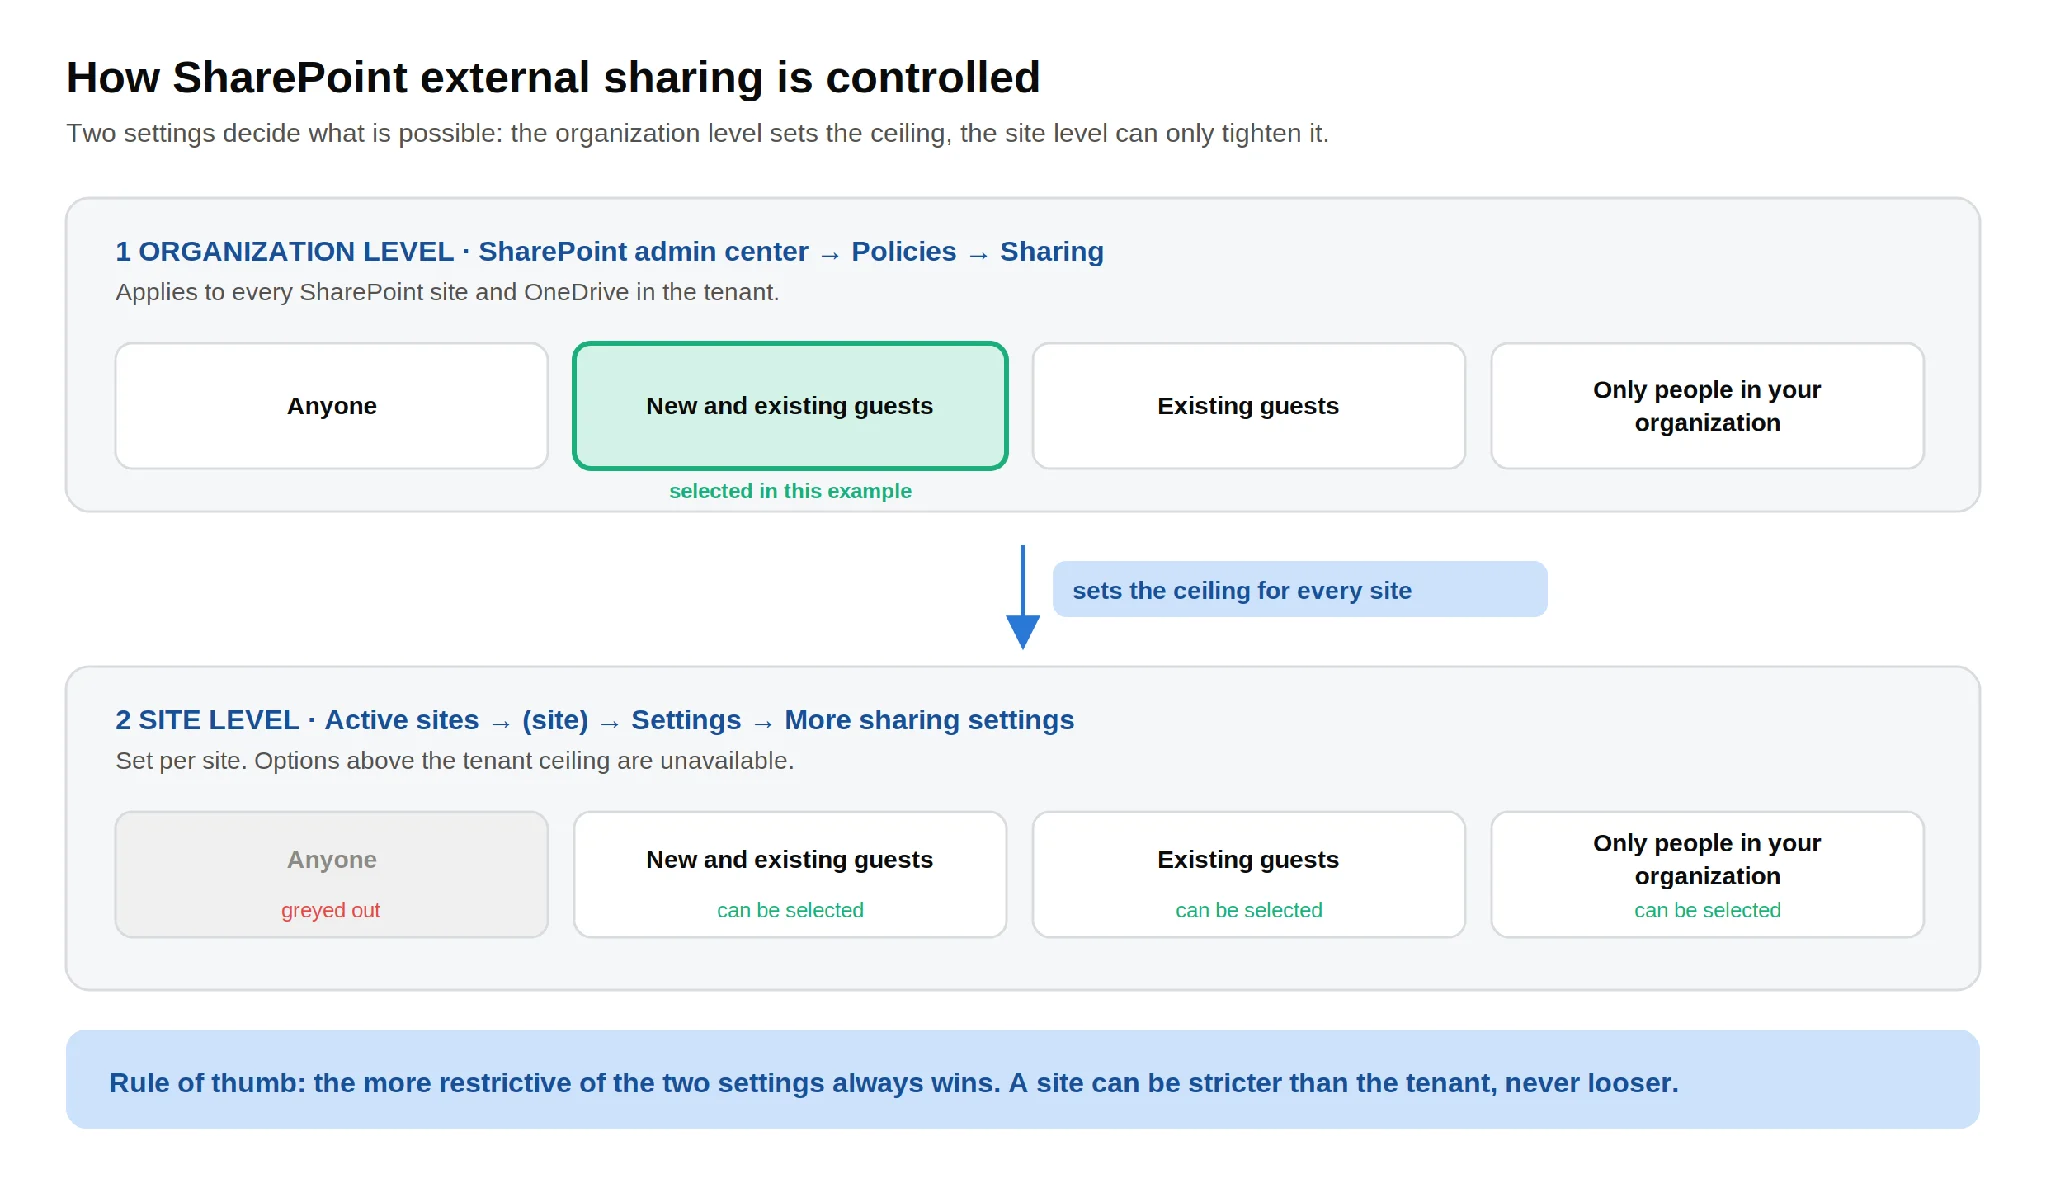Click the subtitle starting 'Two settings decide what is possible'
This screenshot has height=1188, width=2046.
pyautogui.click(x=697, y=133)
